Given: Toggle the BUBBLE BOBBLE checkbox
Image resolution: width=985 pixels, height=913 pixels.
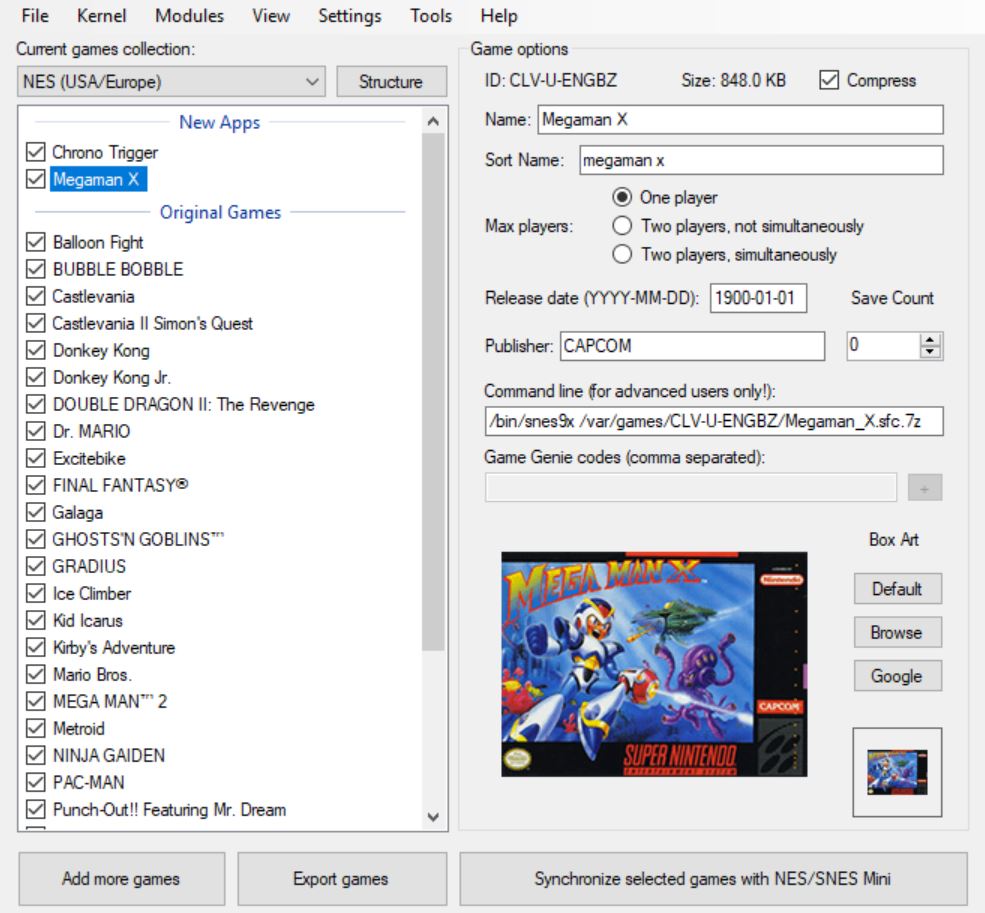Looking at the screenshot, I should [x=36, y=269].
